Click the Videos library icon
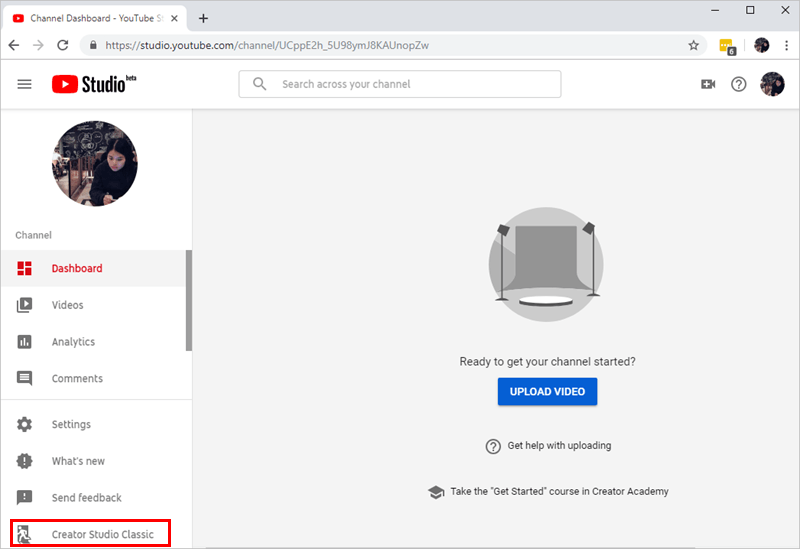Screen dimensions: 800x549 [24, 305]
